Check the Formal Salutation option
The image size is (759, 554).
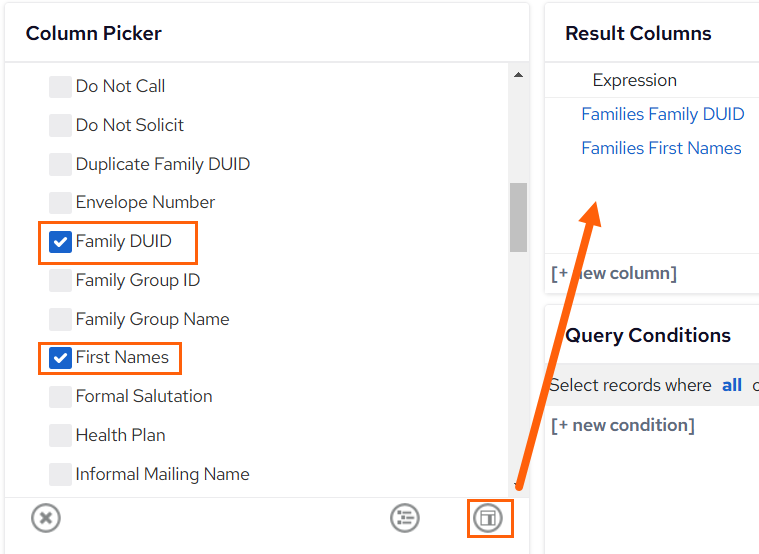coord(61,397)
